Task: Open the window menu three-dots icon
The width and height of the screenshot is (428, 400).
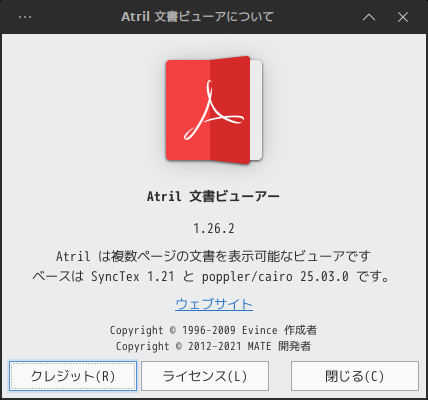Action: coord(25,17)
